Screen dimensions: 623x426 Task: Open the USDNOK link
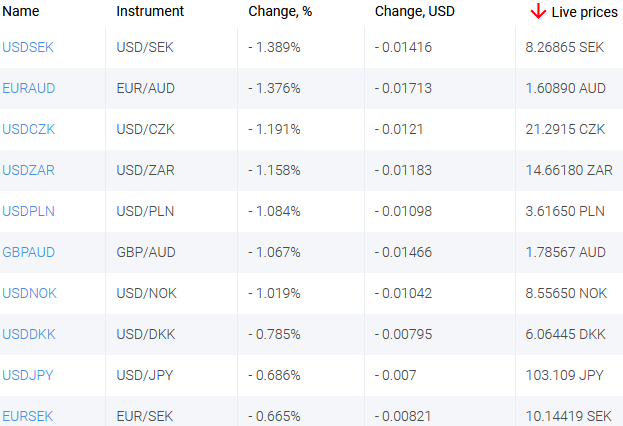[x=29, y=293]
